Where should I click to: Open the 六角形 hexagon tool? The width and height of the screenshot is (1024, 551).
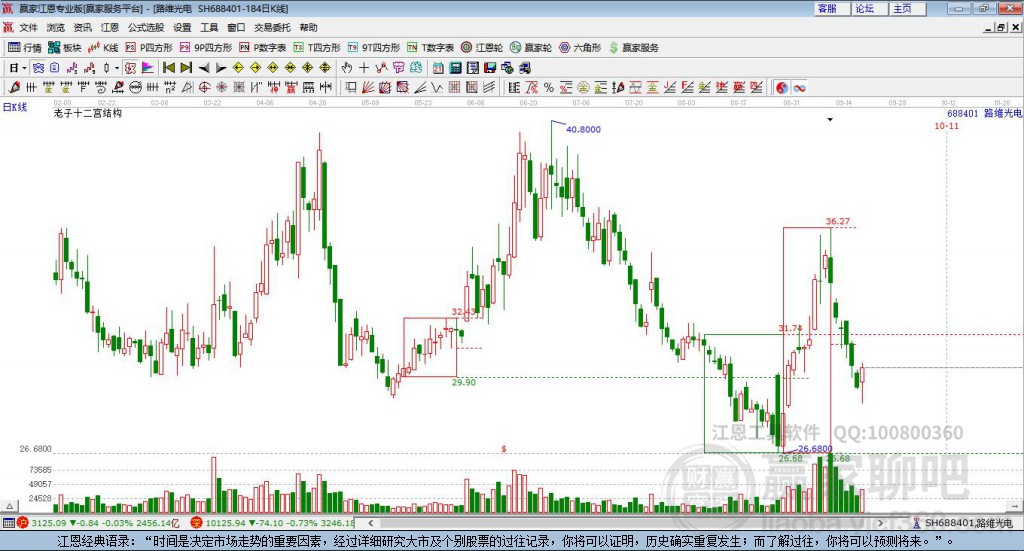tap(580, 48)
